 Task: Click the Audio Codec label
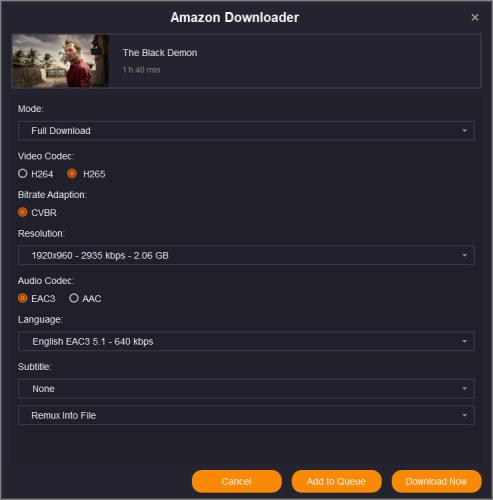tap(45, 281)
